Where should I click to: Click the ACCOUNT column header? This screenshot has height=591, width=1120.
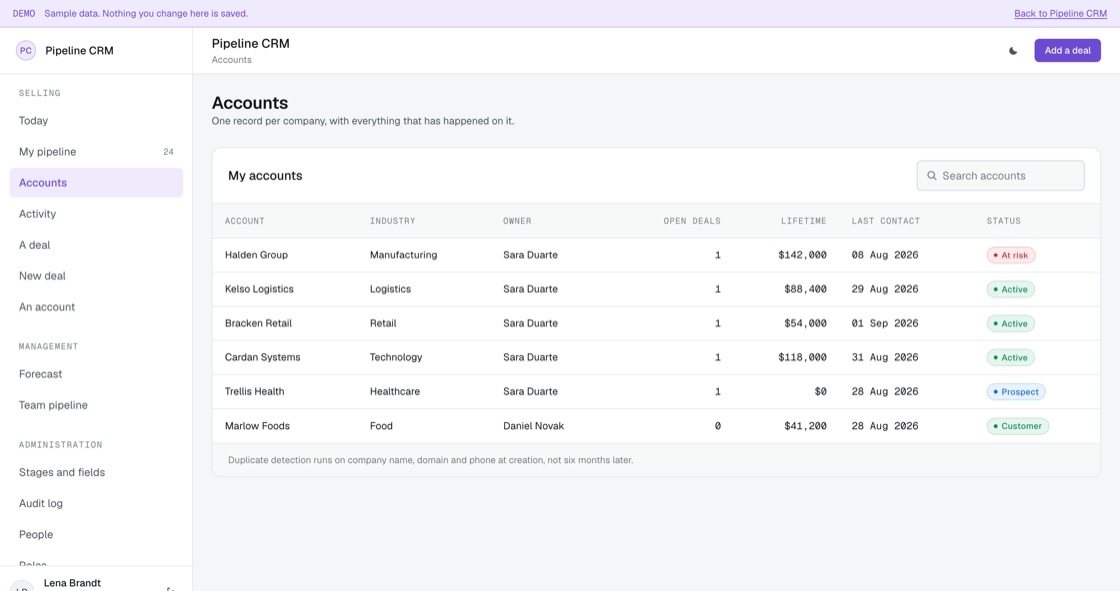(244, 221)
